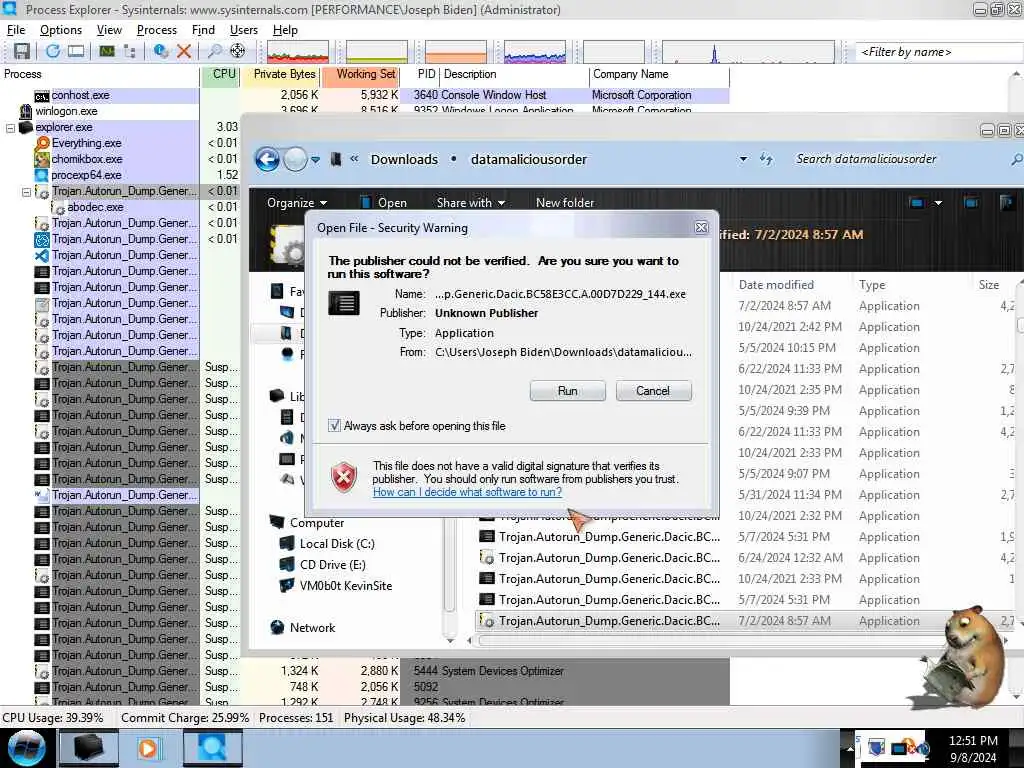Click the Cancel button in security warning
Screen dimensions: 1024x768
[x=653, y=391]
